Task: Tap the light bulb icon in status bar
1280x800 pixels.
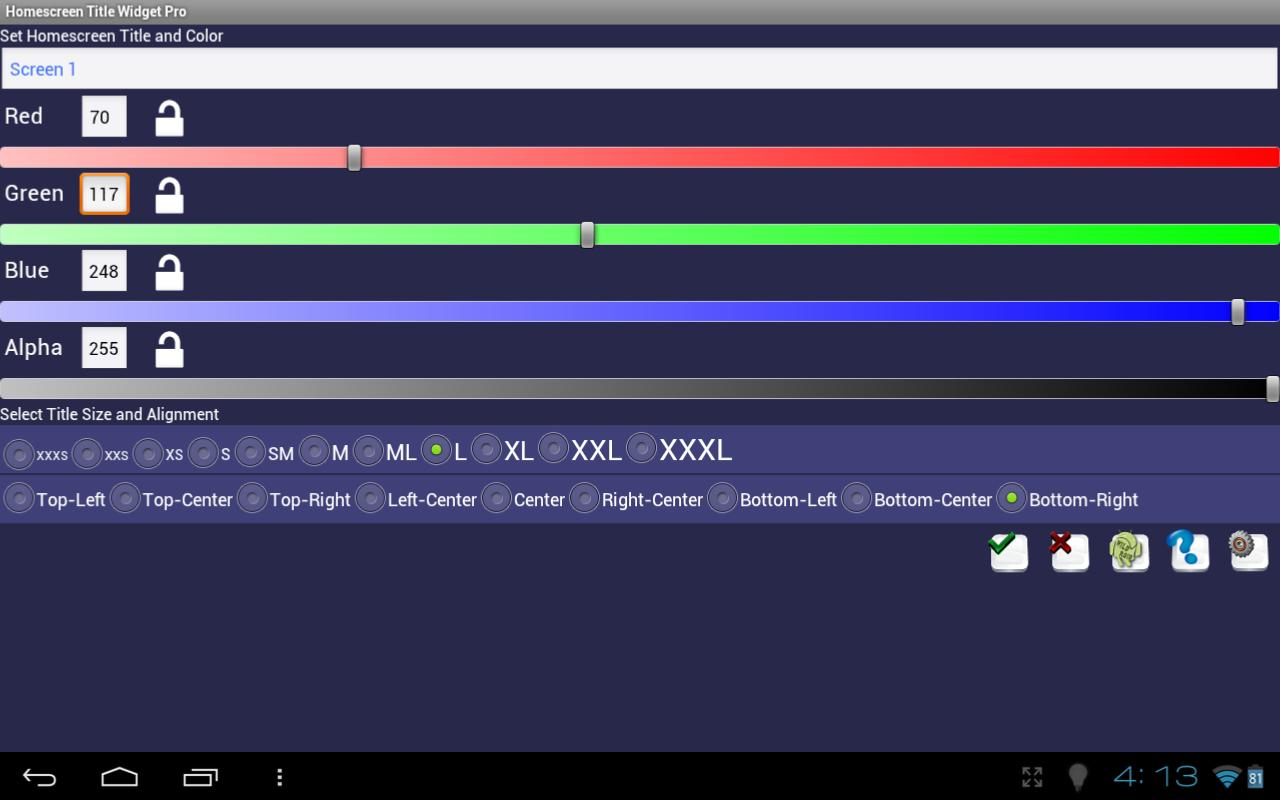Action: (x=1078, y=777)
